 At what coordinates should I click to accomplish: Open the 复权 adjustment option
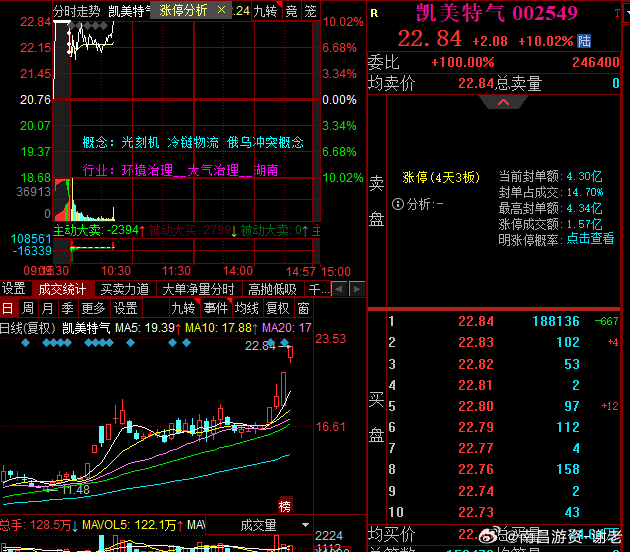pos(277,309)
